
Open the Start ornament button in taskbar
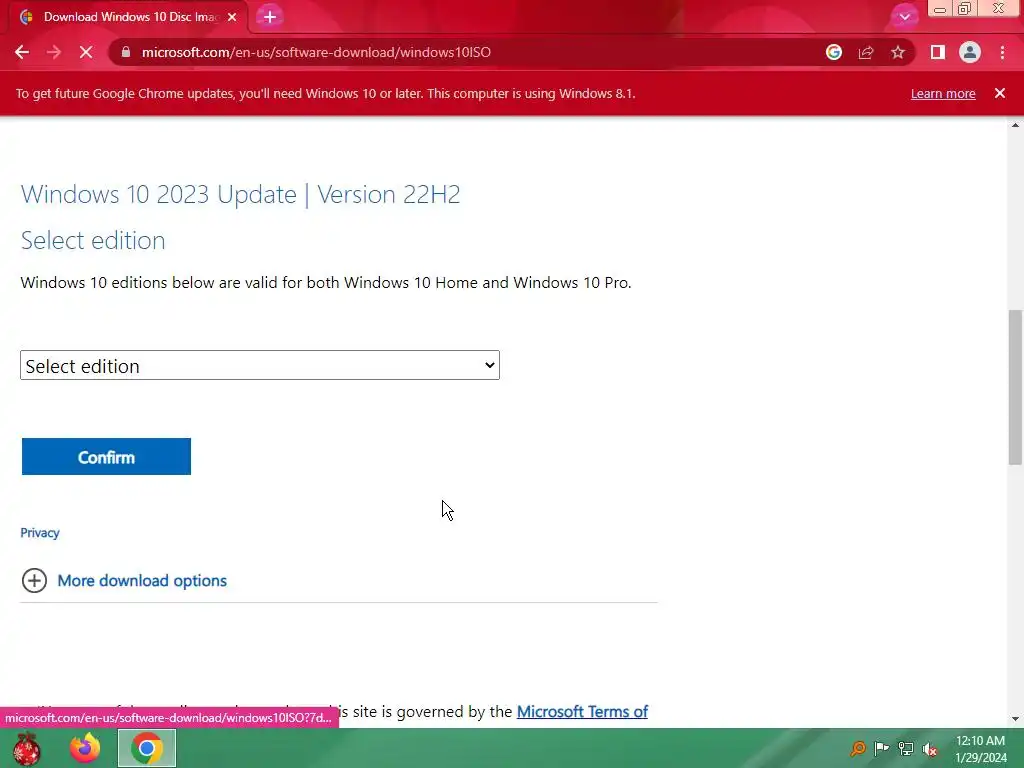click(26, 748)
